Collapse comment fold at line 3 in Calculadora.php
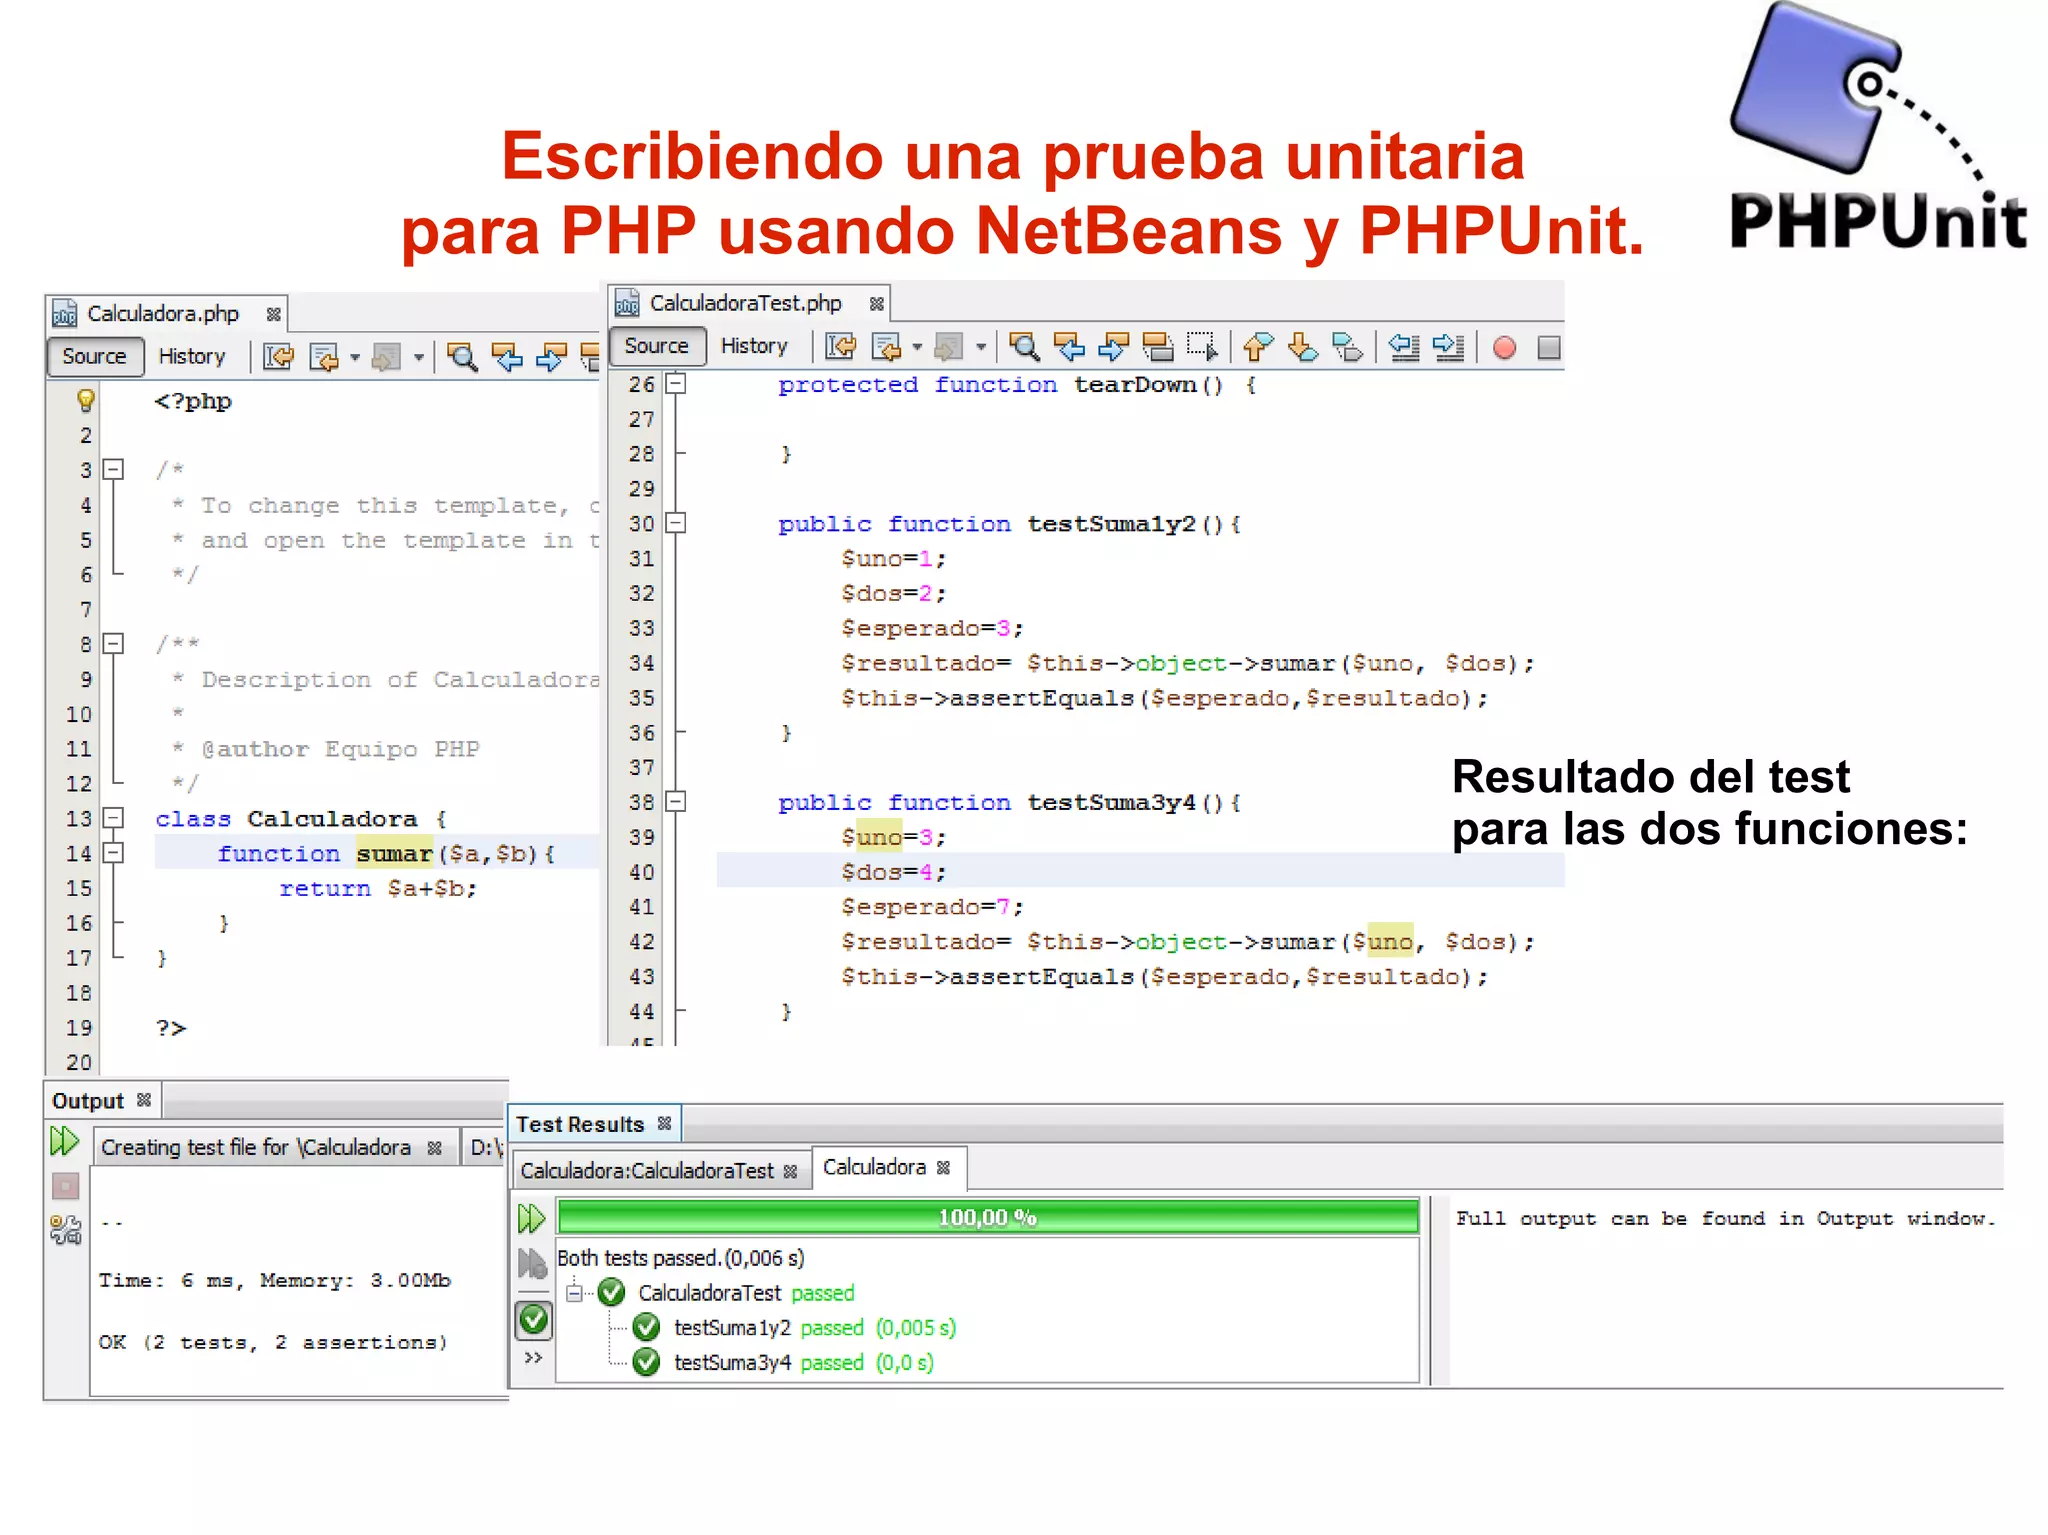 [115, 469]
